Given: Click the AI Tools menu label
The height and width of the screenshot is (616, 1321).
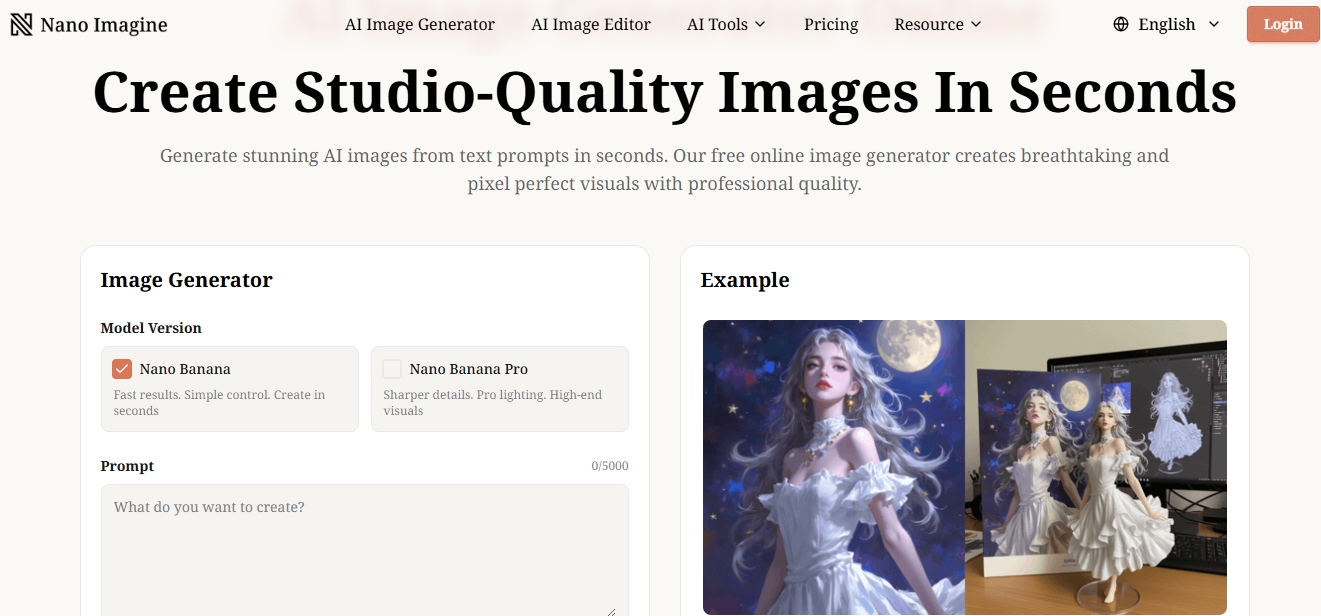Looking at the screenshot, I should (717, 24).
